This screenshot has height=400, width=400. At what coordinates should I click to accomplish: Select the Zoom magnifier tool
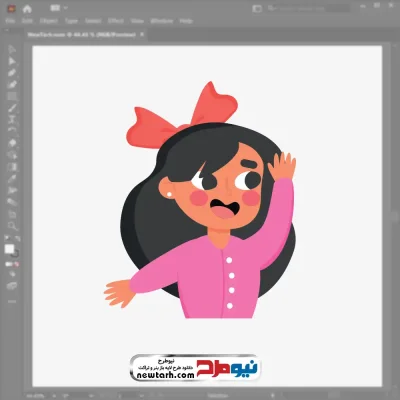tap(12, 226)
